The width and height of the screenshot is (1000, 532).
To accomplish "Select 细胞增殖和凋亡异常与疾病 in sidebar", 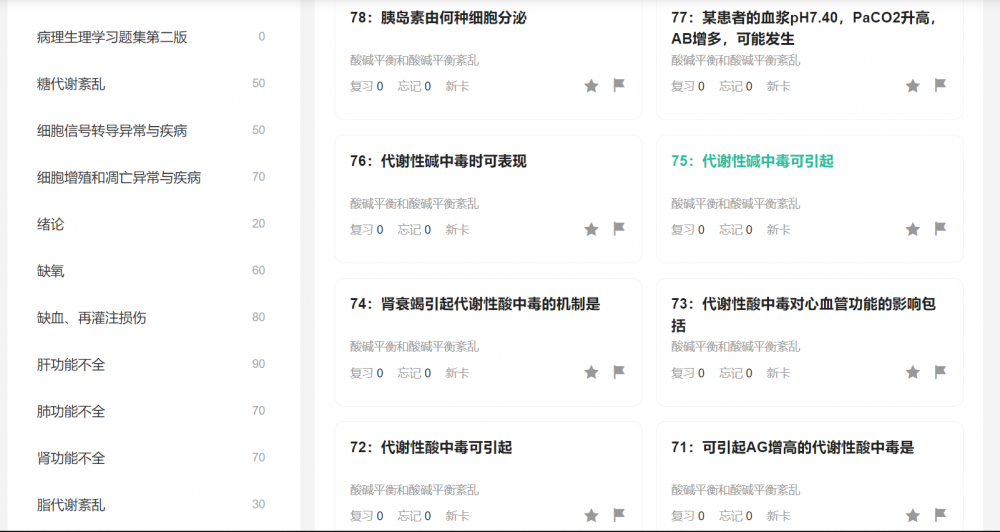I will (x=119, y=177).
